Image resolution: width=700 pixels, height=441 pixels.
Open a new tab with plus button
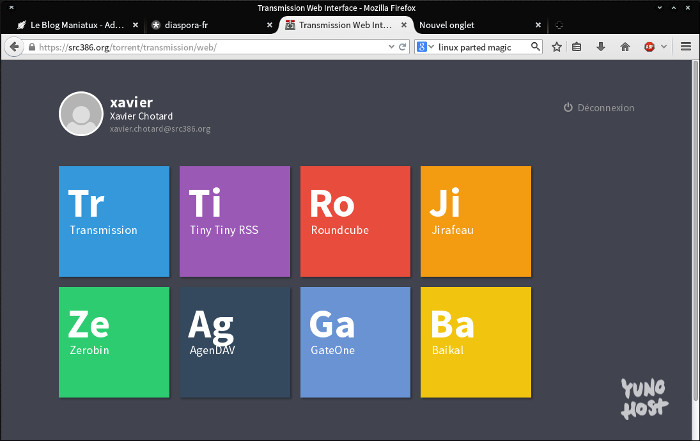click(x=559, y=25)
